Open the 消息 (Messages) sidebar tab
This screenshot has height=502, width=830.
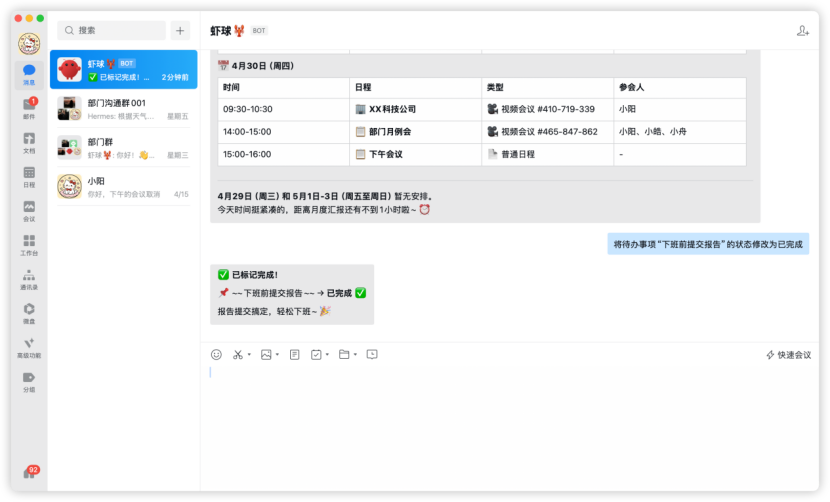(x=29, y=75)
